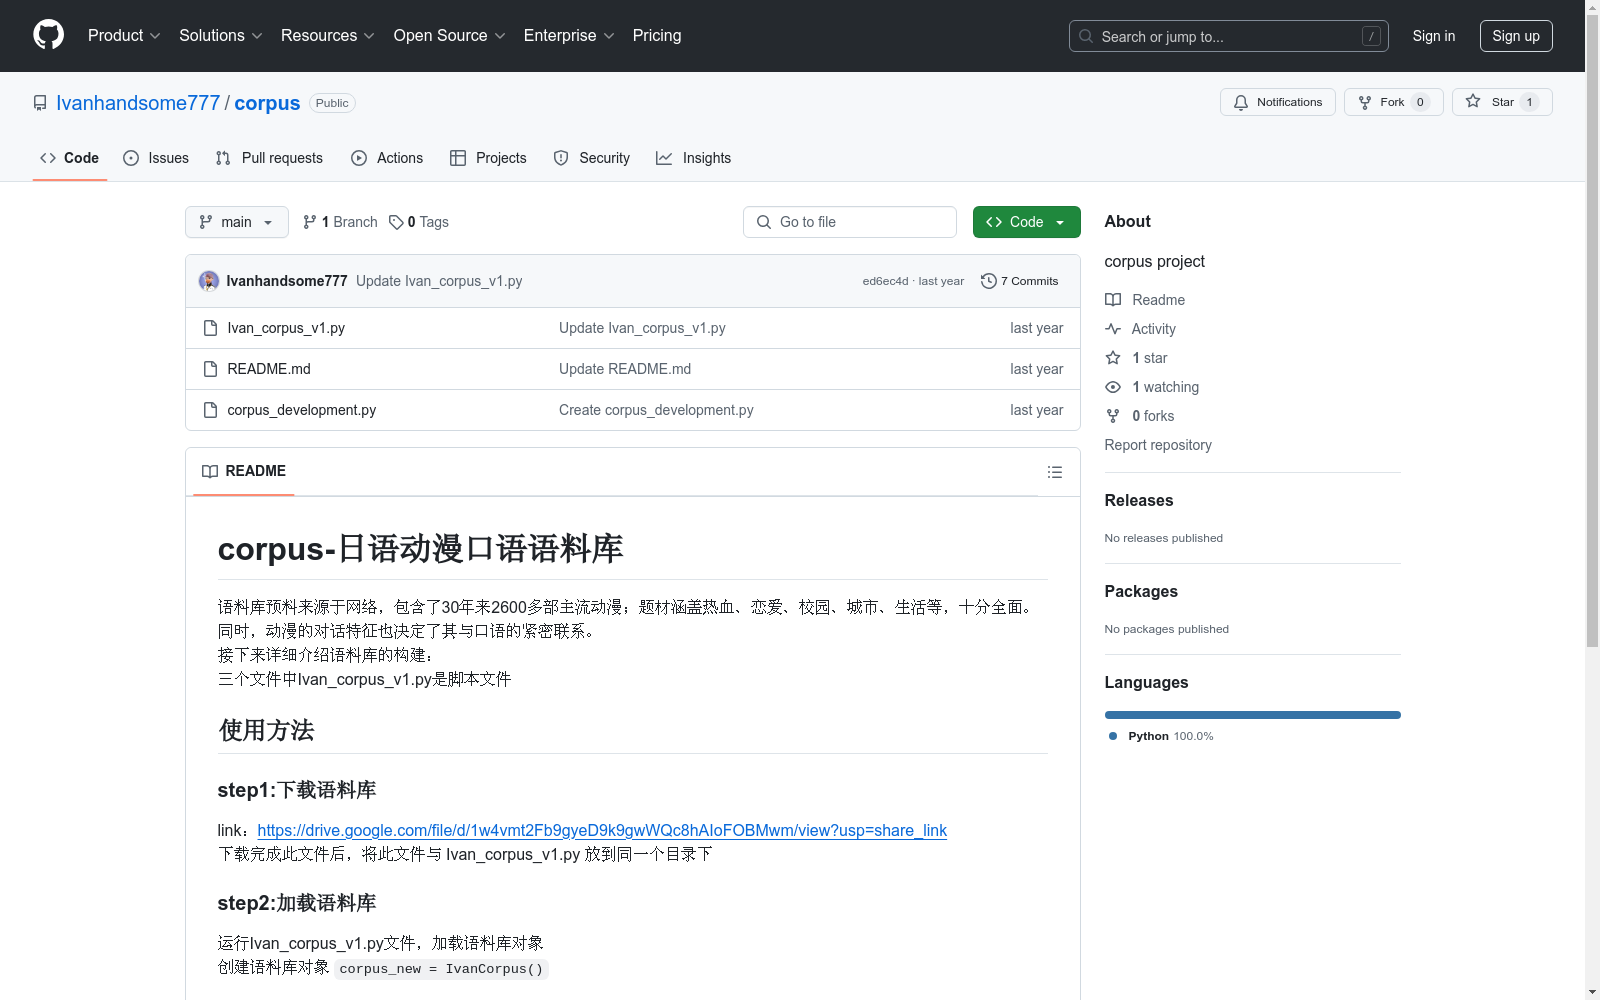Expand the Resources menu
The width and height of the screenshot is (1600, 1000).
pos(327,35)
